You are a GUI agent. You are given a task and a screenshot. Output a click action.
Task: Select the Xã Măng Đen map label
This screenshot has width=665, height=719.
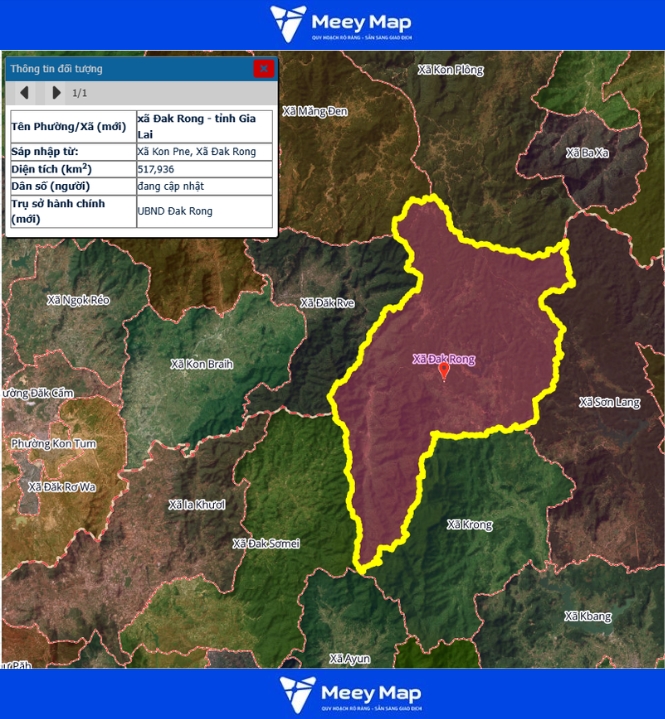(317, 110)
